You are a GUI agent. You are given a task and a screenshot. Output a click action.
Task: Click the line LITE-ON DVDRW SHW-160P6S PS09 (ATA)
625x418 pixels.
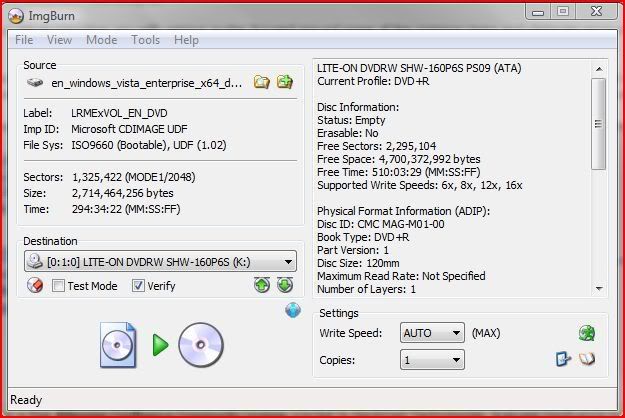[x=419, y=68]
